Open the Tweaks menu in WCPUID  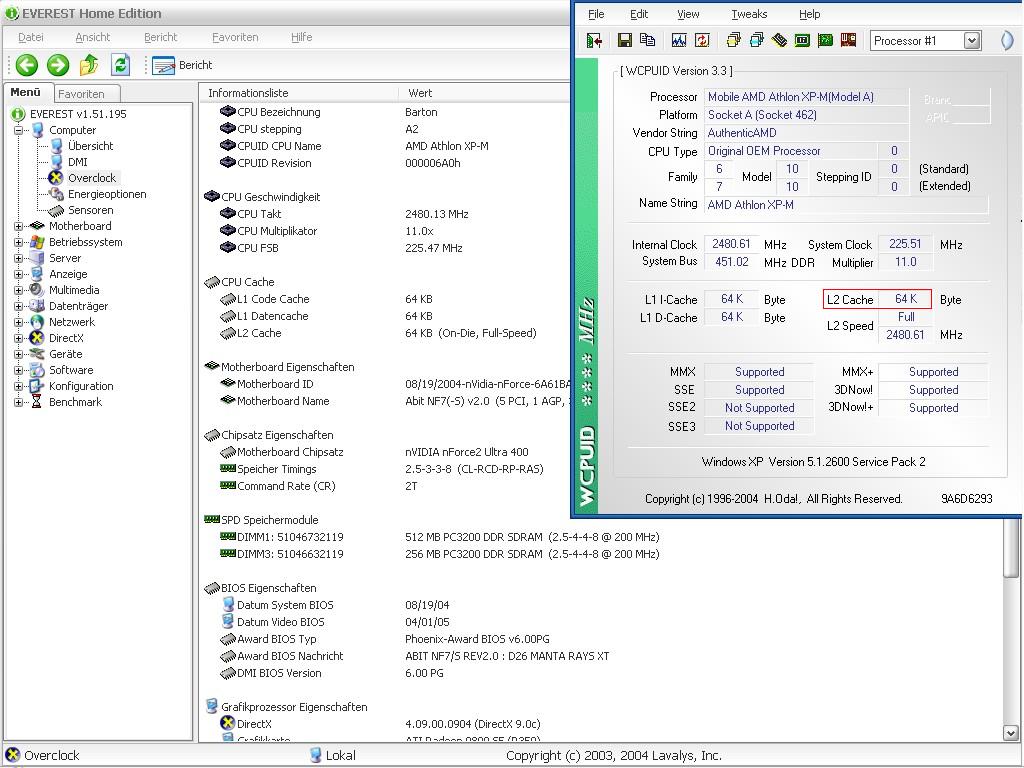point(749,14)
